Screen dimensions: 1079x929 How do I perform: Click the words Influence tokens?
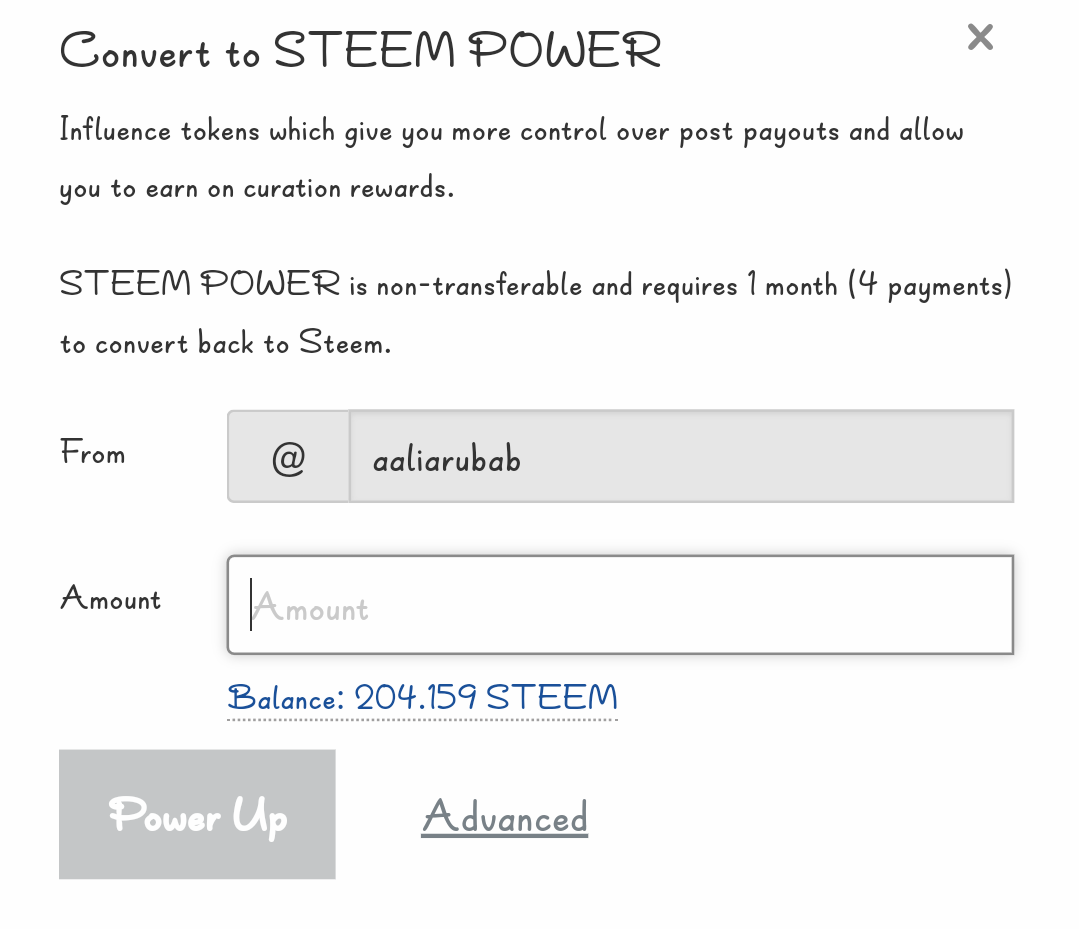(x=158, y=131)
